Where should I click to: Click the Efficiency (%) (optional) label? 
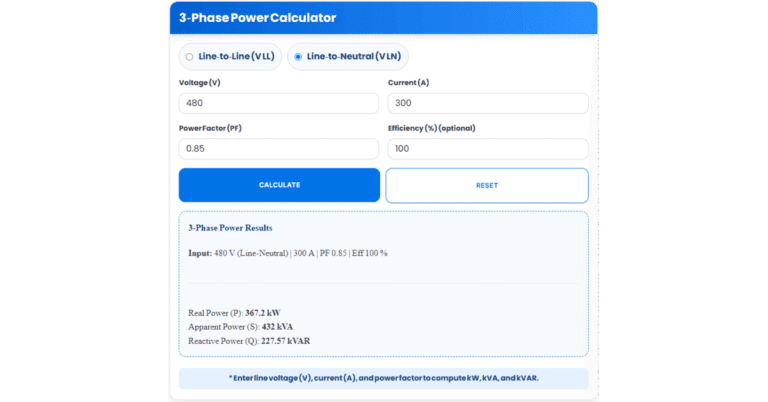(432, 128)
